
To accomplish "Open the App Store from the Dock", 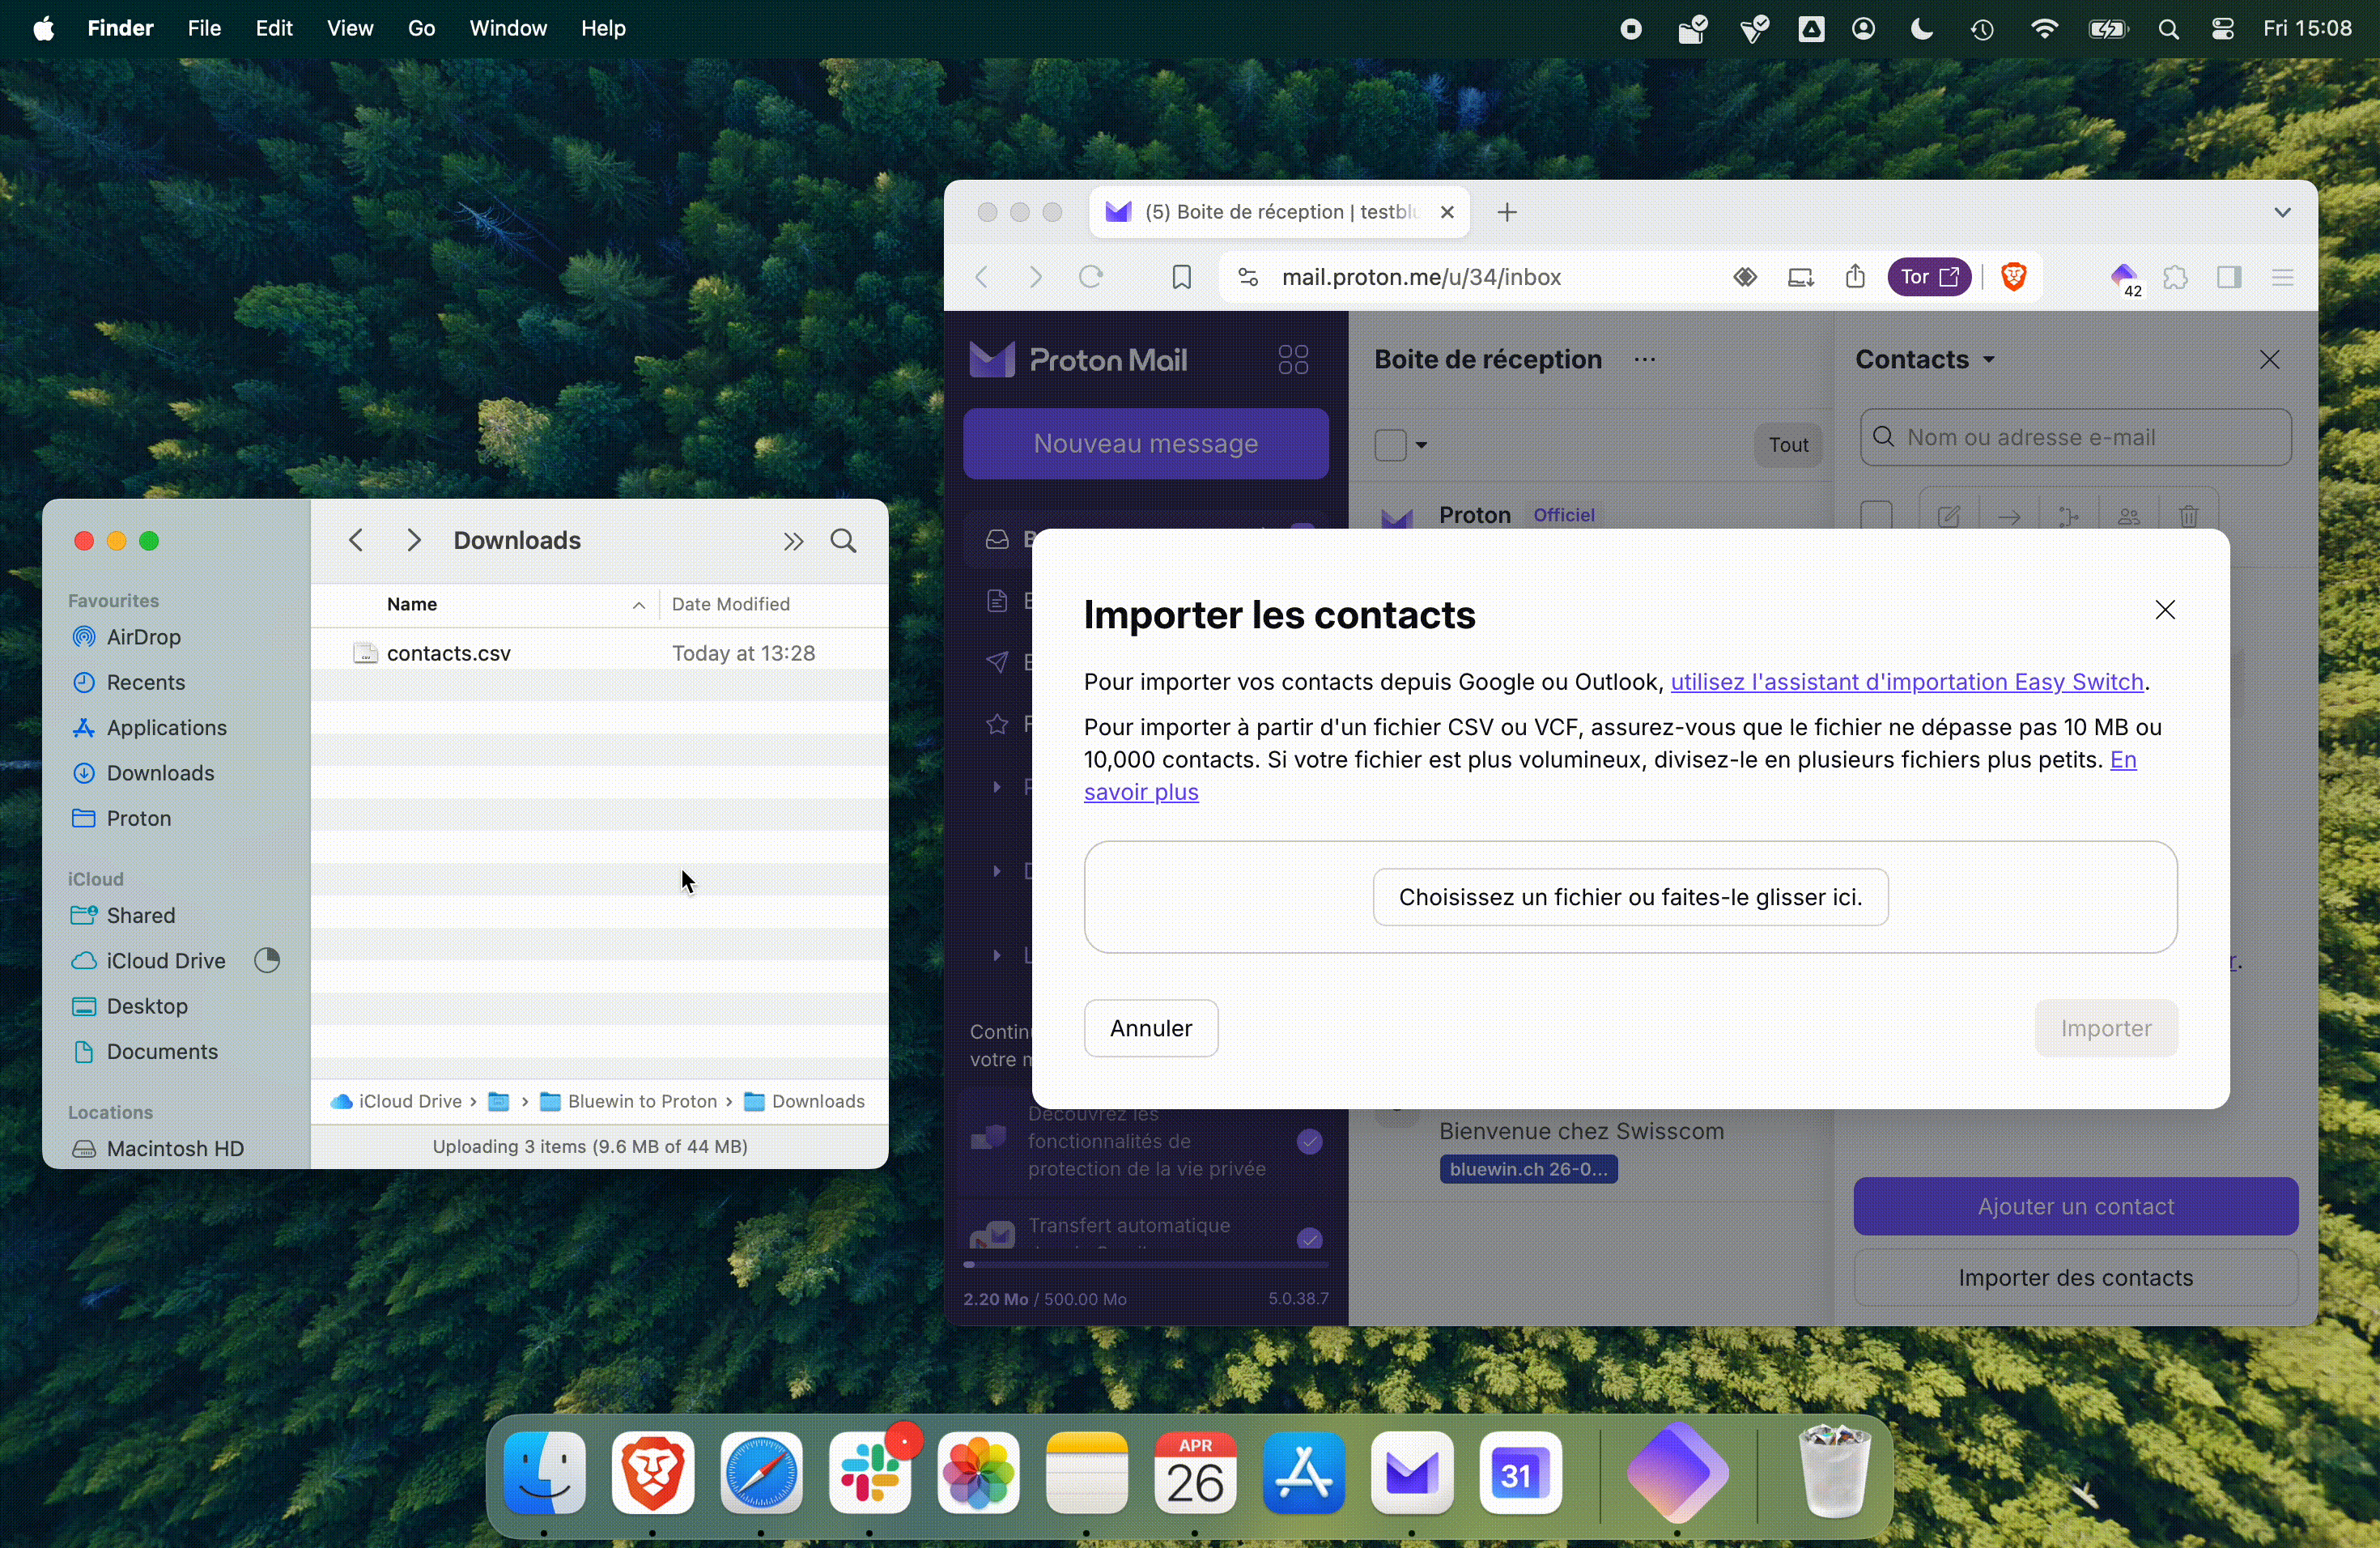I will pyautogui.click(x=1303, y=1472).
